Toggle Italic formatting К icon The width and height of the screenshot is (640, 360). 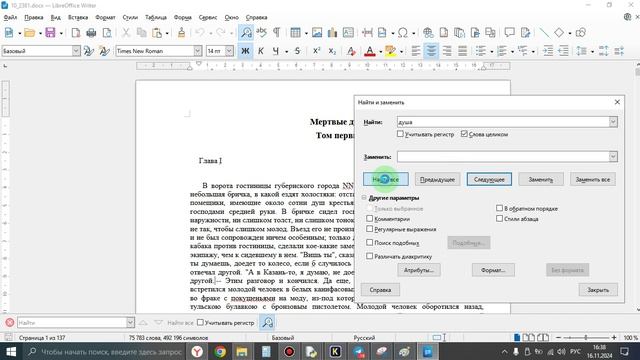tap(260, 51)
